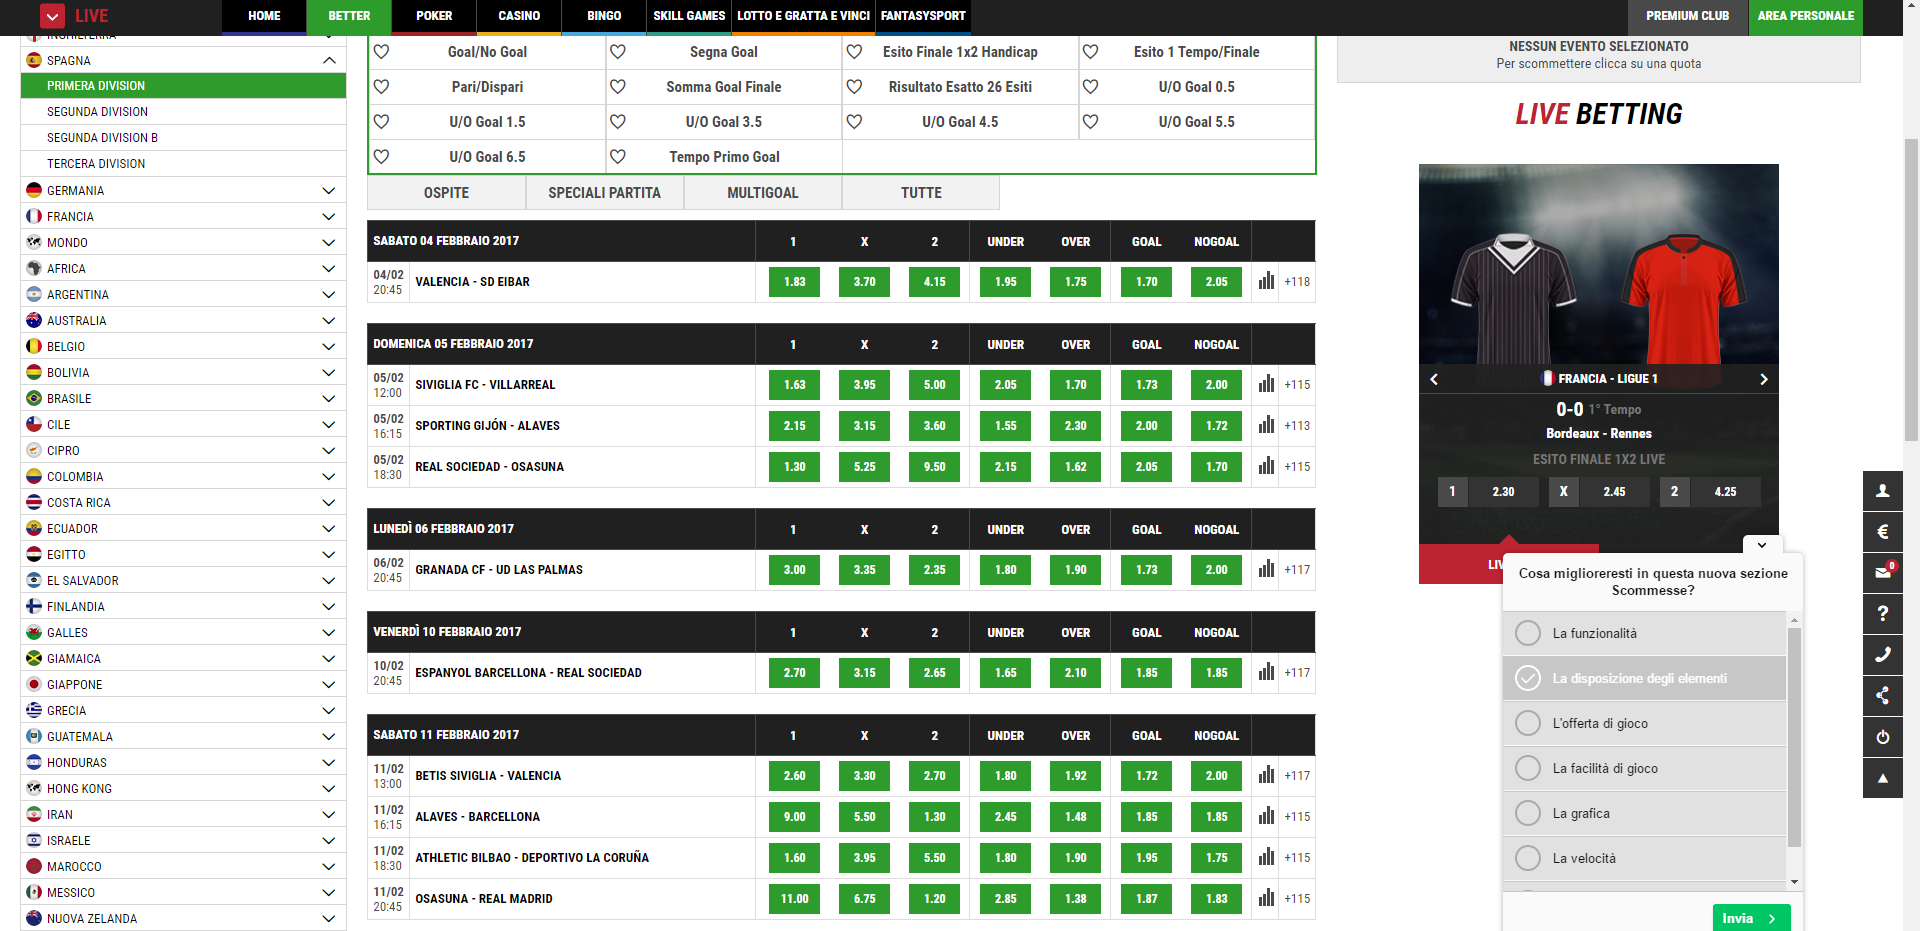Open the user profile sidebar icon

[x=1882, y=491]
